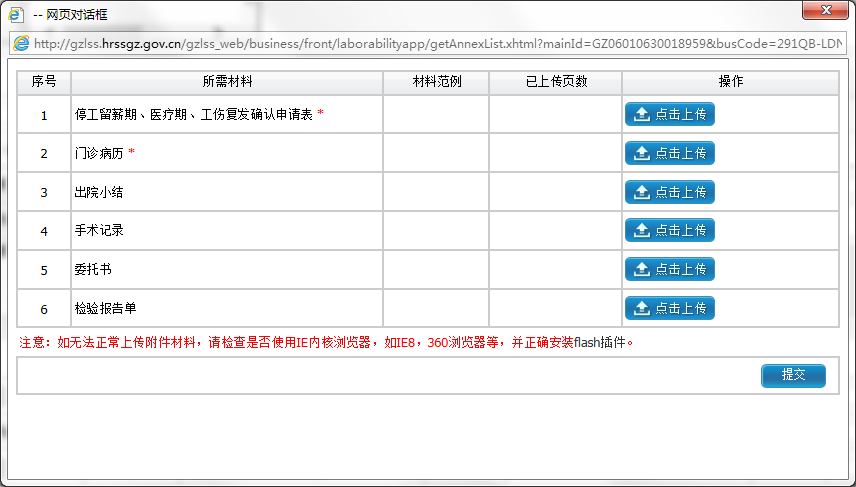Screen dimensions: 856x487
Task: Click the IE page icon in title bar
Action: click(x=15, y=14)
